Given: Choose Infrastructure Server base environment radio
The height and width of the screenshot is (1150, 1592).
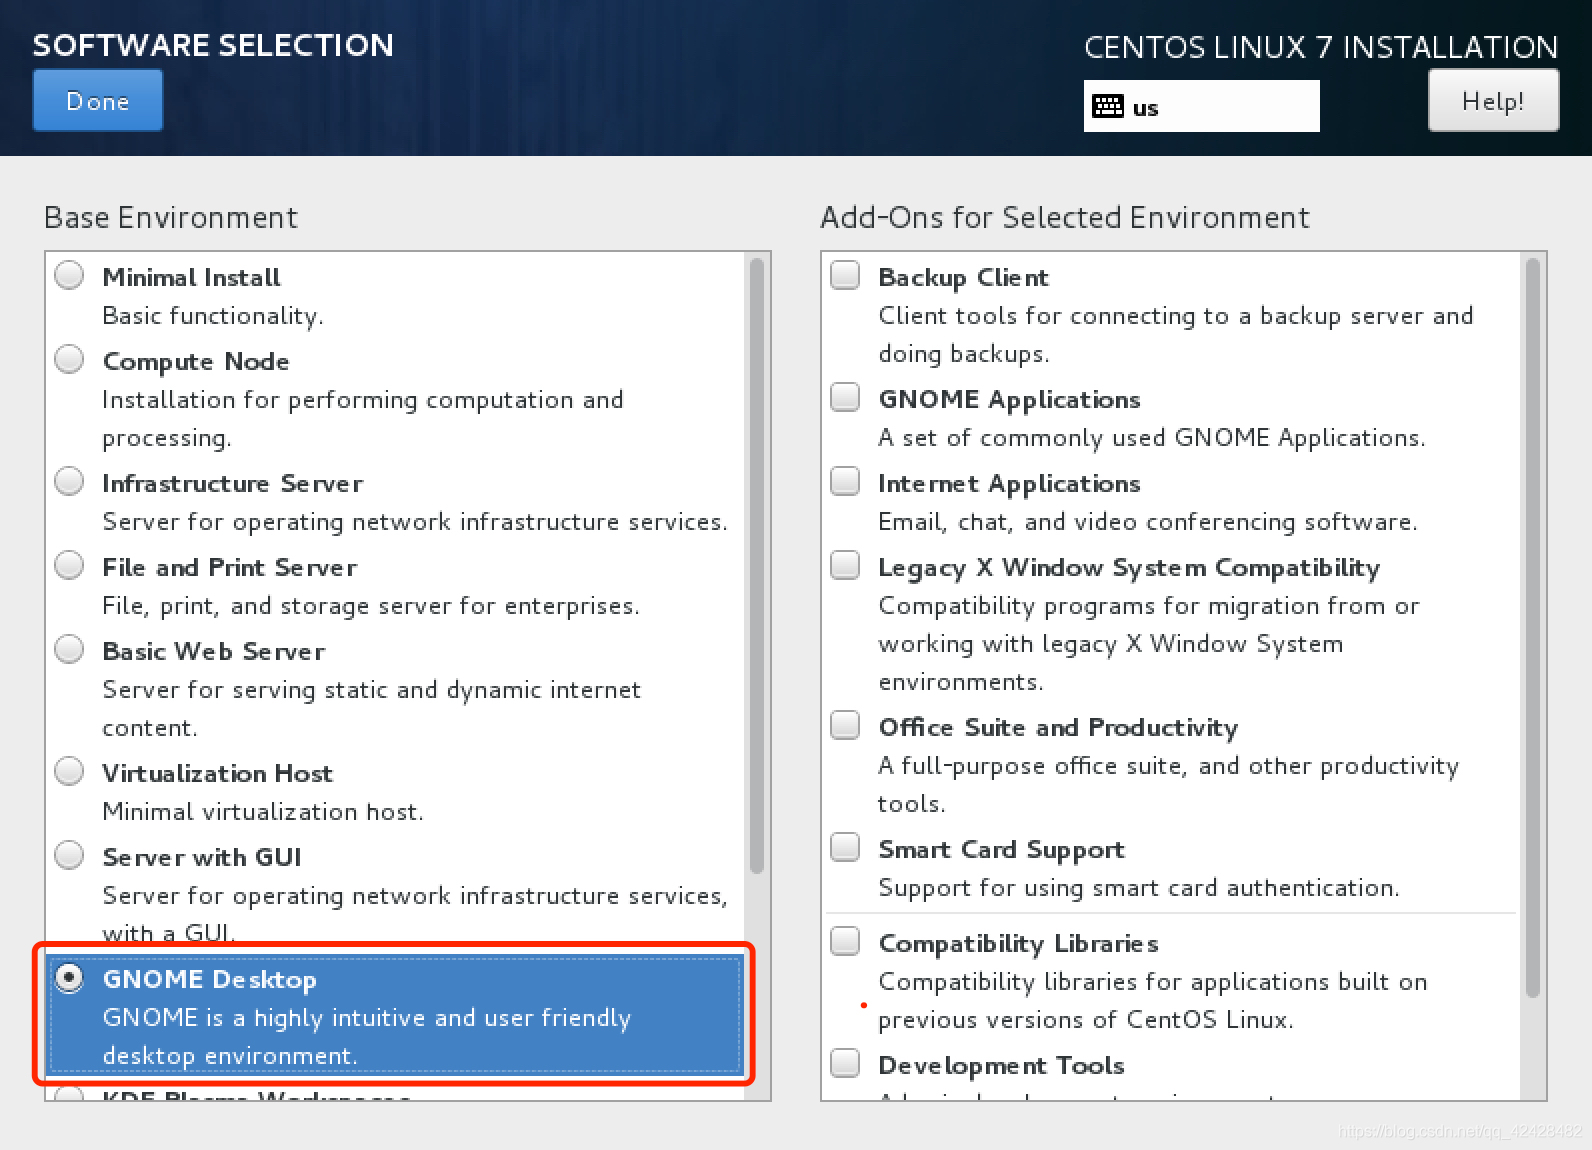Looking at the screenshot, I should pos(69,481).
